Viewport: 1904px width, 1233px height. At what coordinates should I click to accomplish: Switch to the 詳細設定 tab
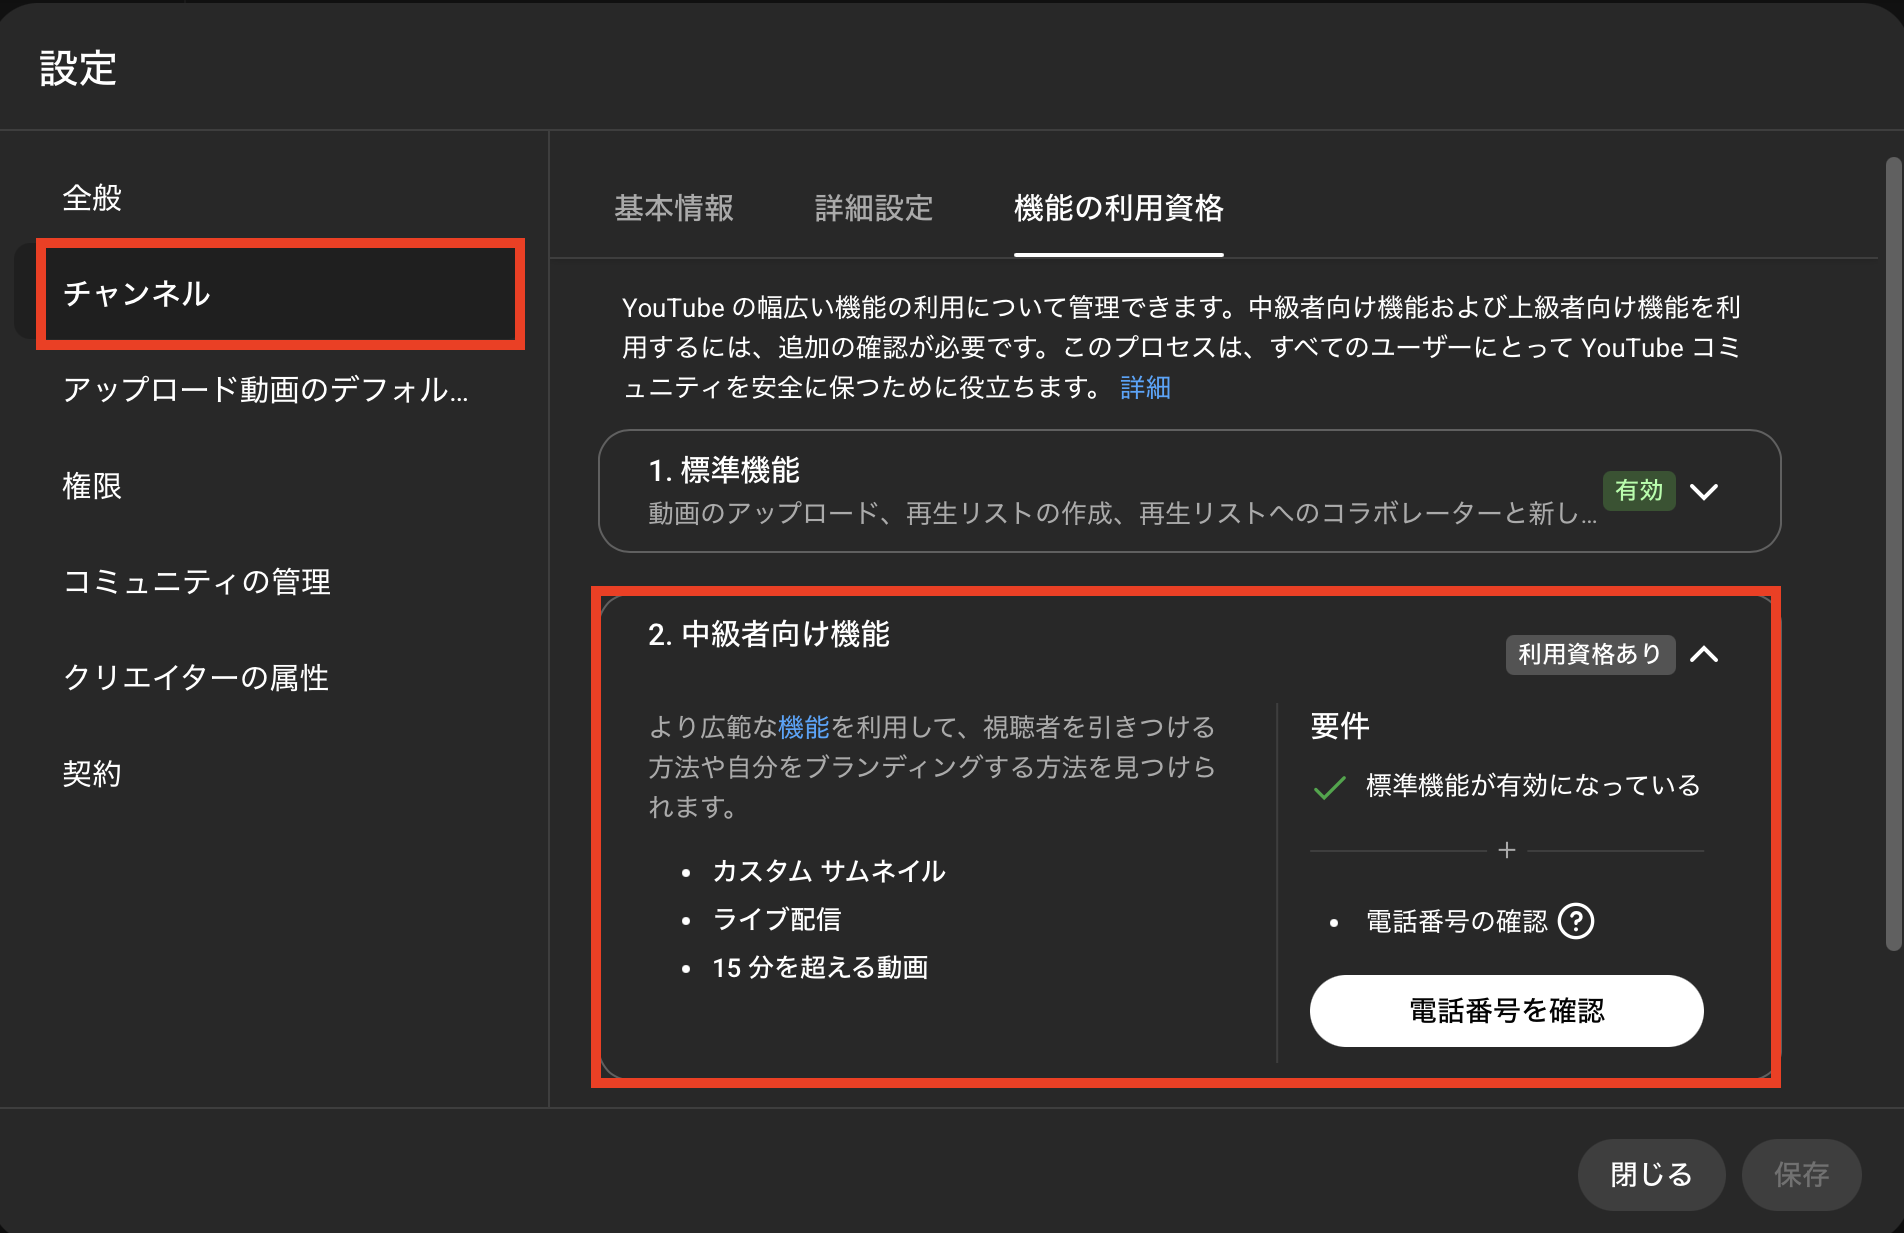872,210
